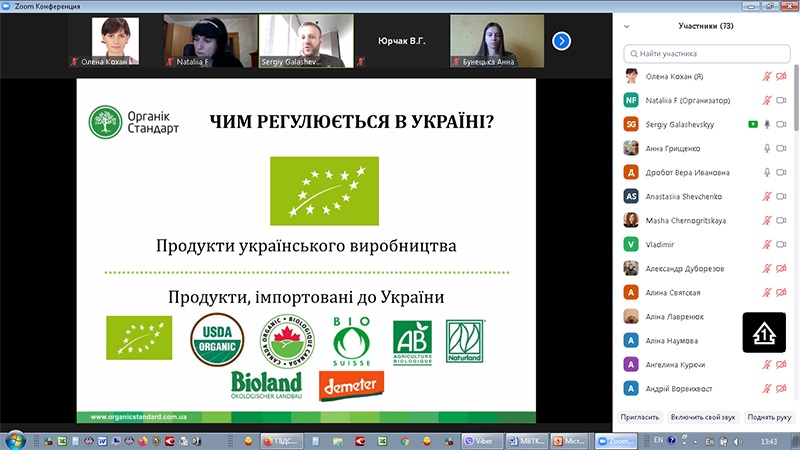The width and height of the screenshot is (800, 450).
Task: Click muted mic for Masha Chernogritskaya
Action: (766, 220)
